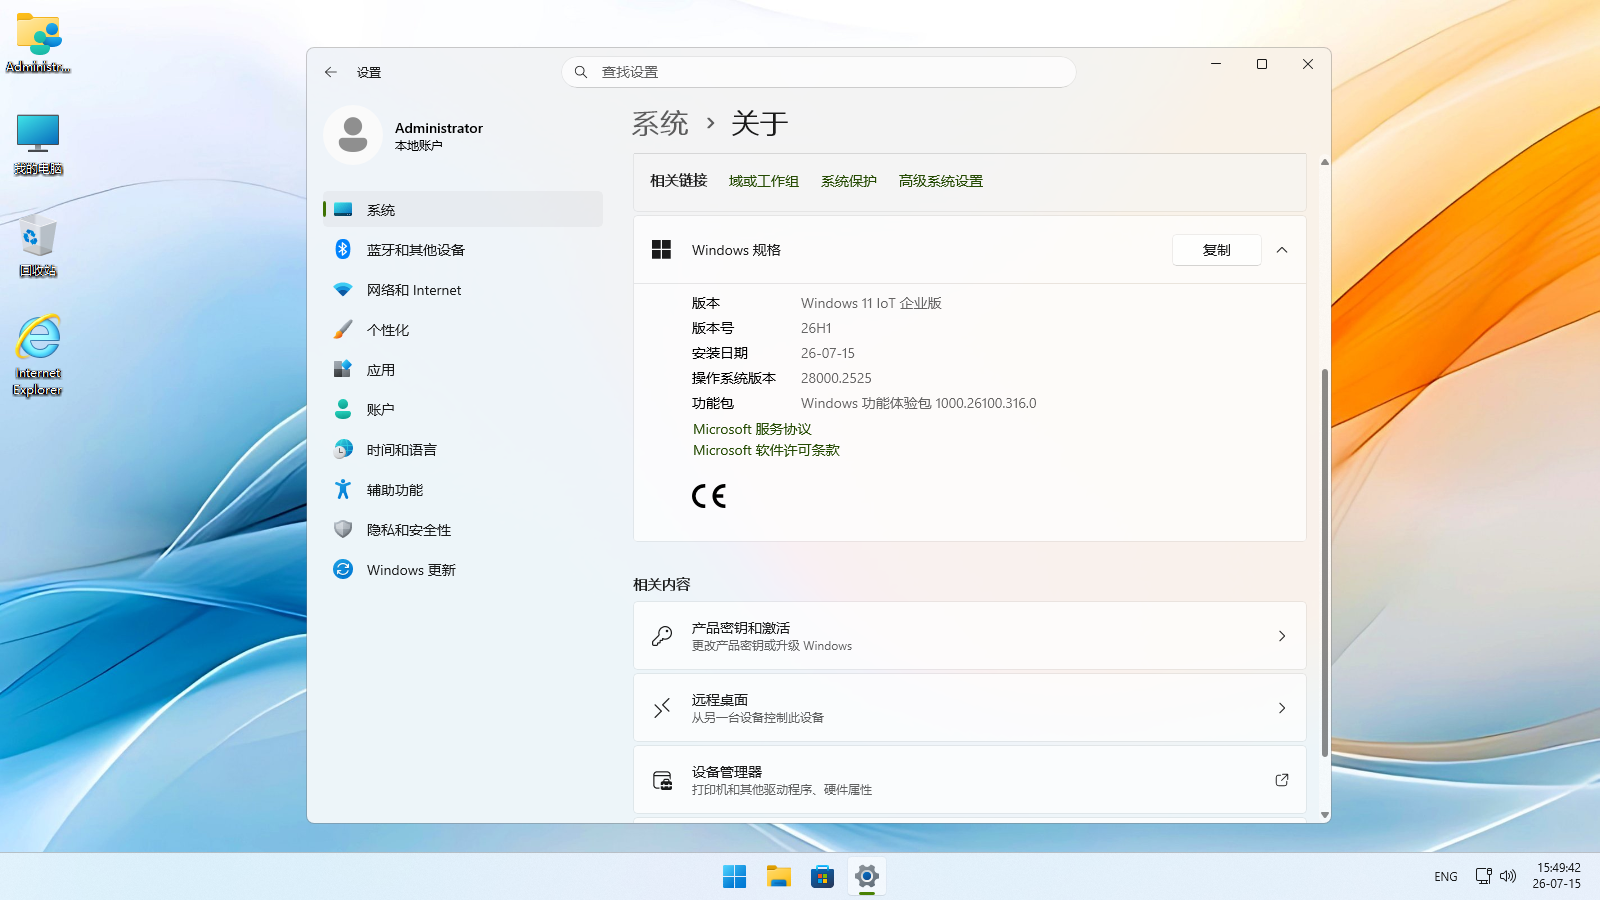
Task: Click the Windows 11 IoT 企业版 text
Action: coord(871,303)
